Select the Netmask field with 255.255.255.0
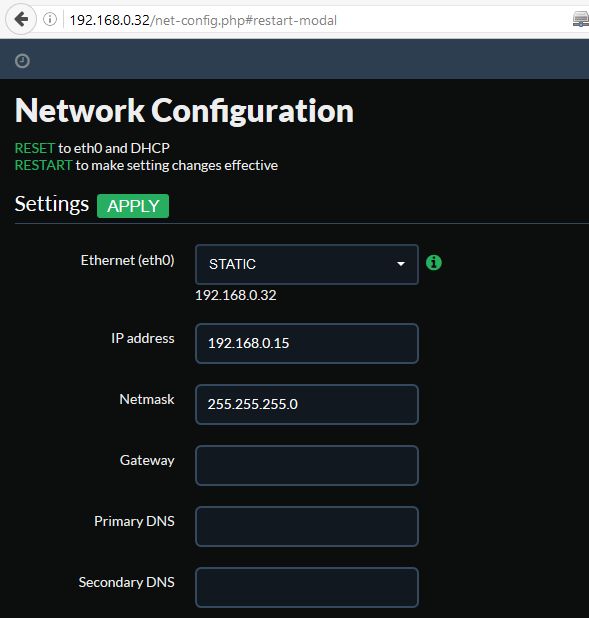 pos(307,404)
